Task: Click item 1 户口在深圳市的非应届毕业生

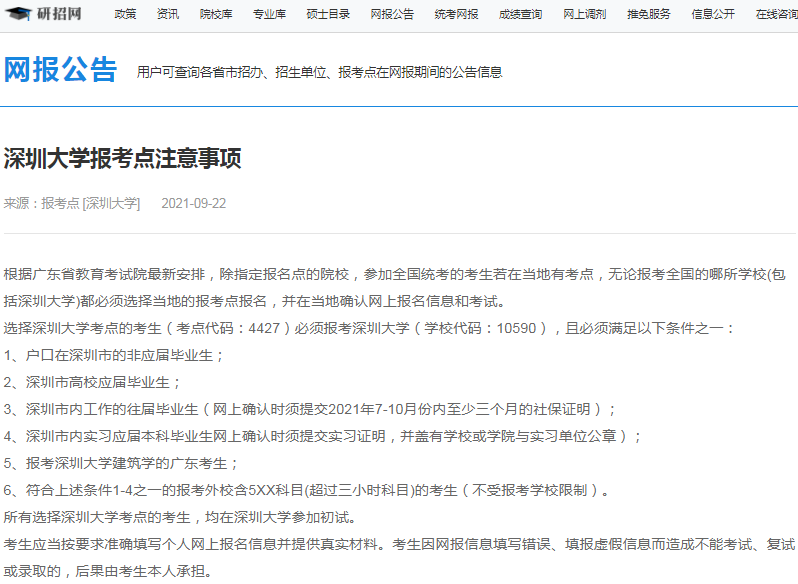Action: click(113, 355)
